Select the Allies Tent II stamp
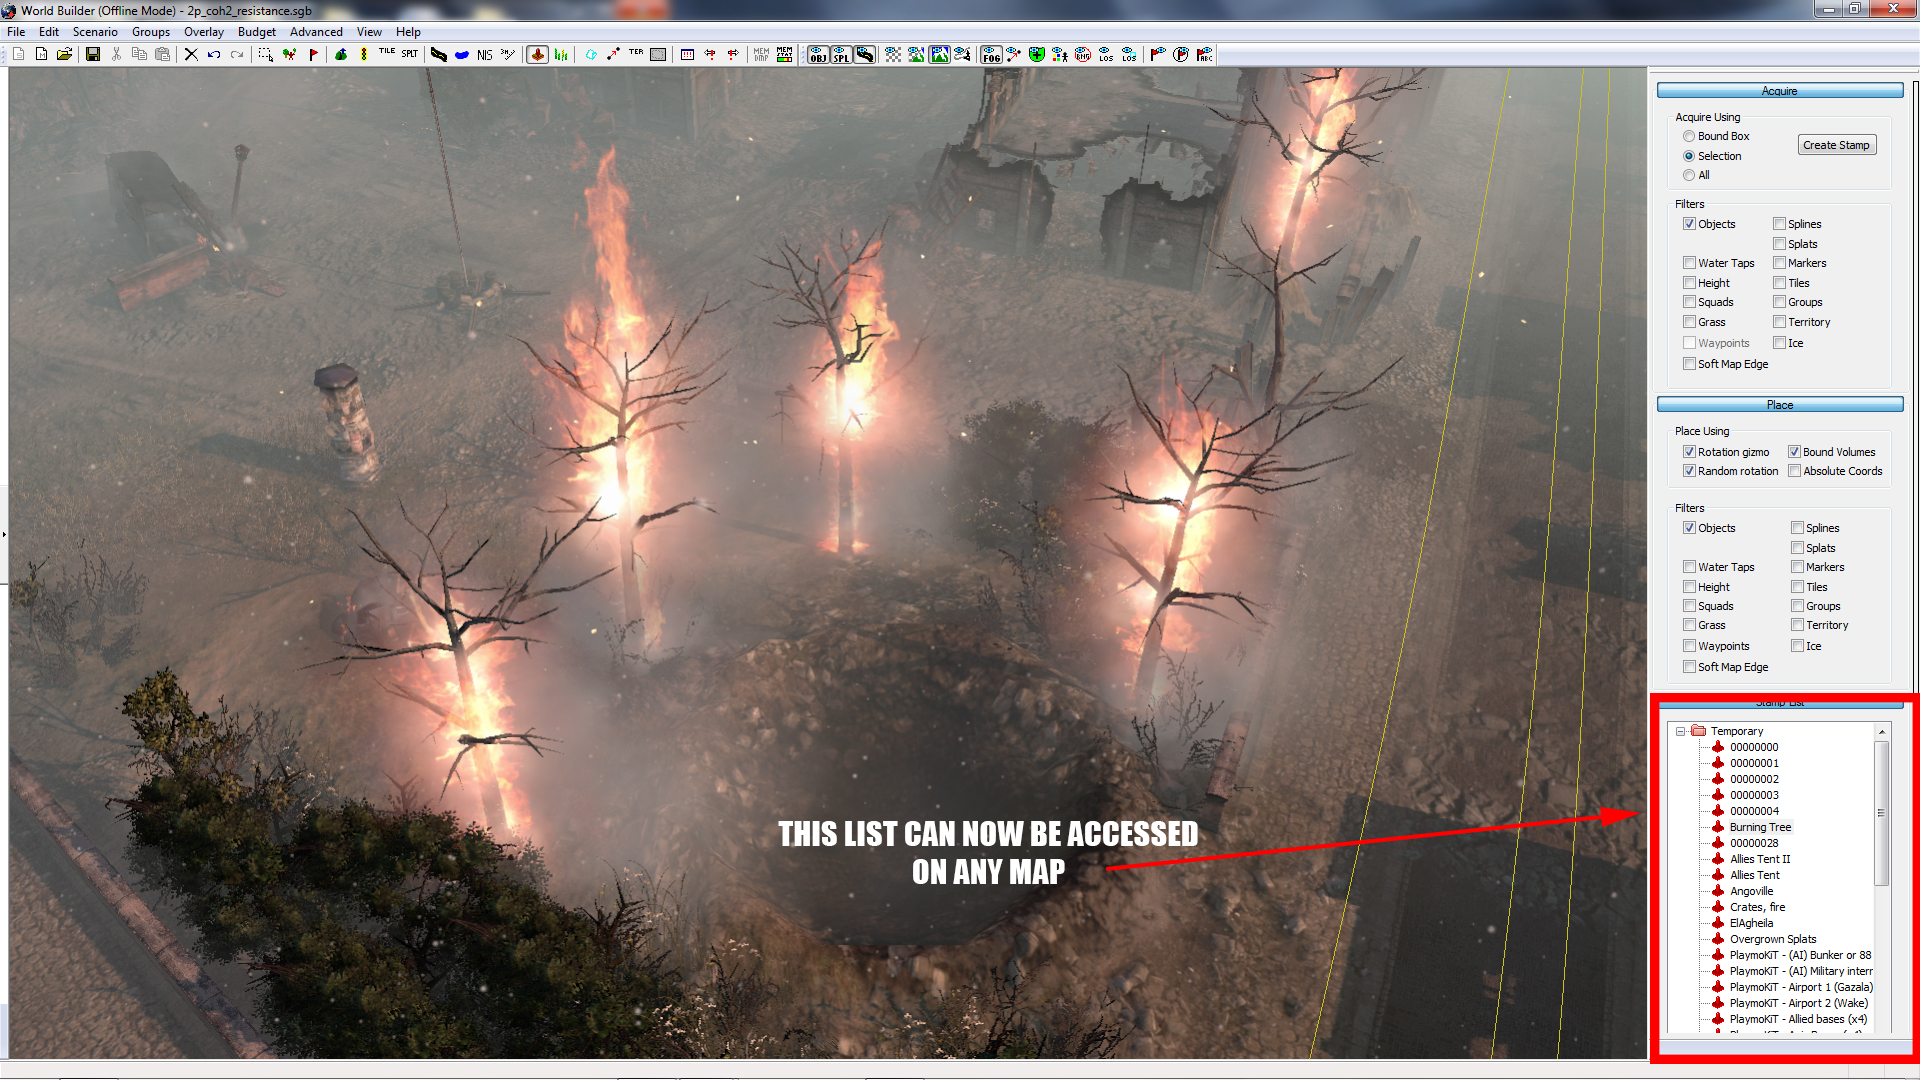This screenshot has height=1080, width=1920. [1760, 859]
